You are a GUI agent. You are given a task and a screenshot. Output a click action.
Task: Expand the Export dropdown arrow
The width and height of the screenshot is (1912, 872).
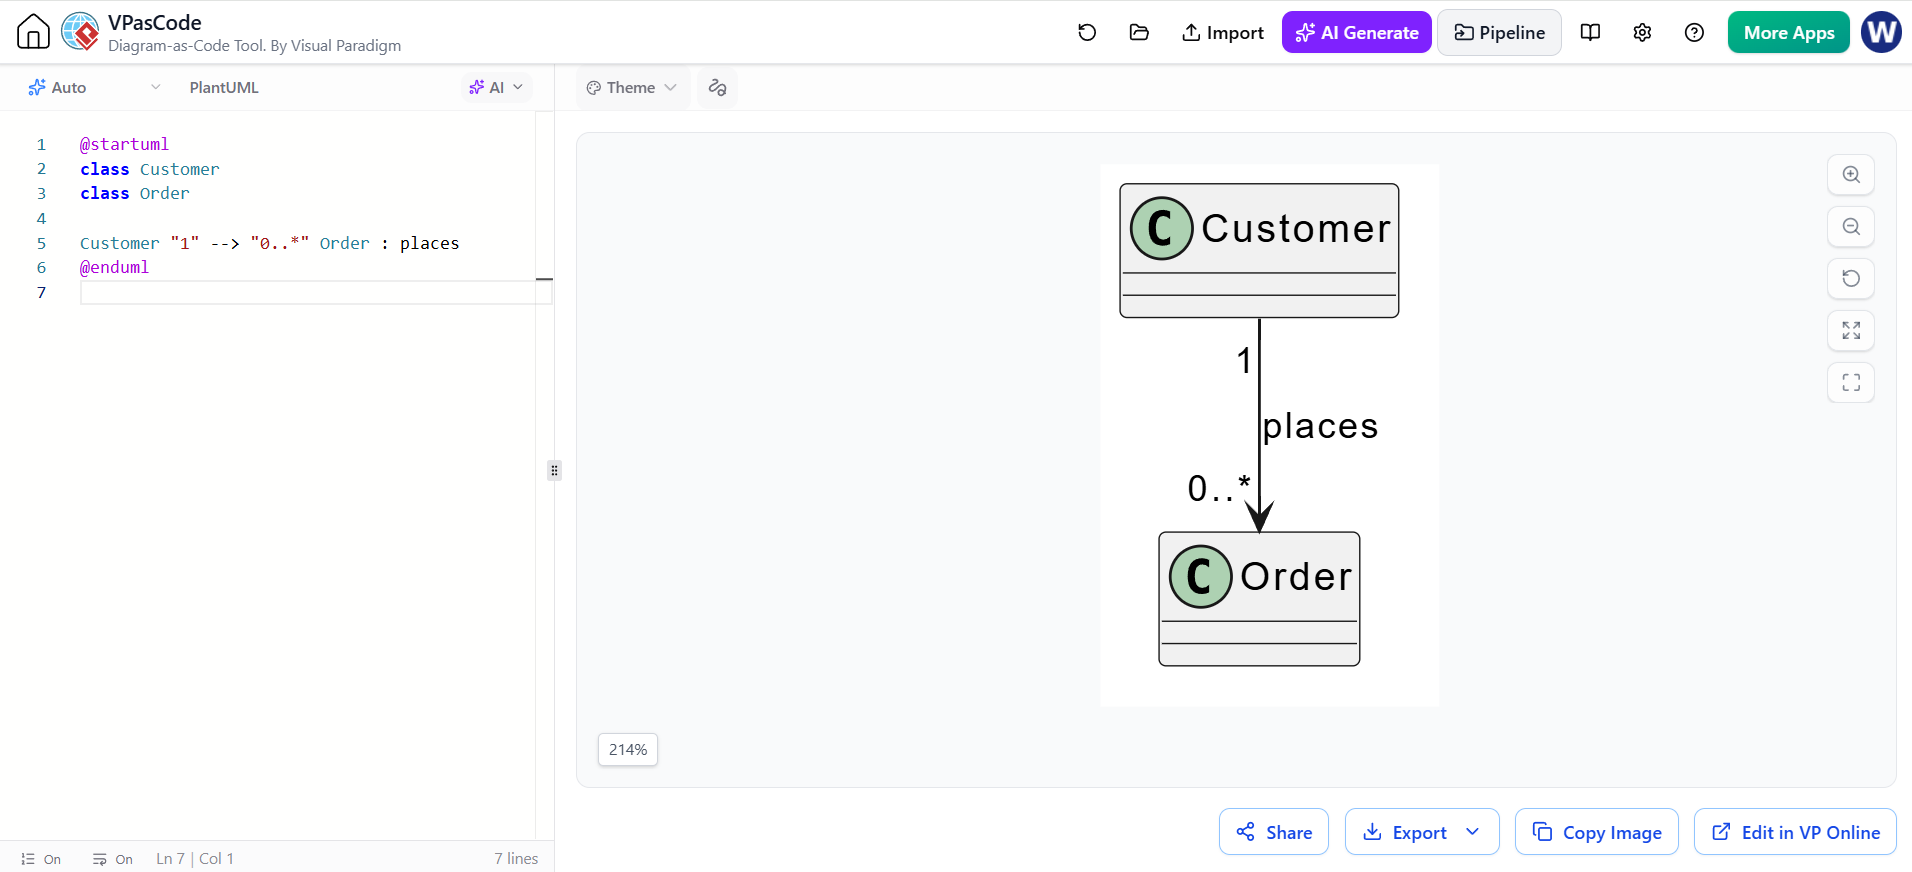(1472, 832)
